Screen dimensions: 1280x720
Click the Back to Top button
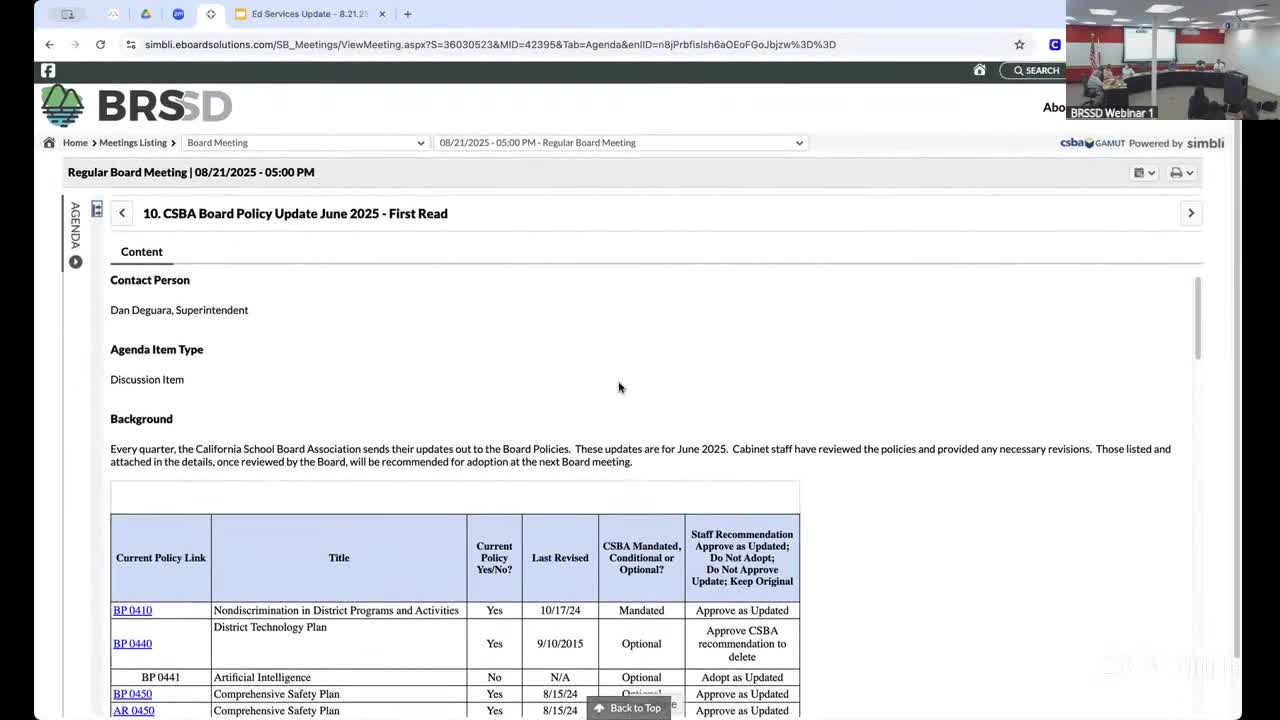(x=628, y=708)
